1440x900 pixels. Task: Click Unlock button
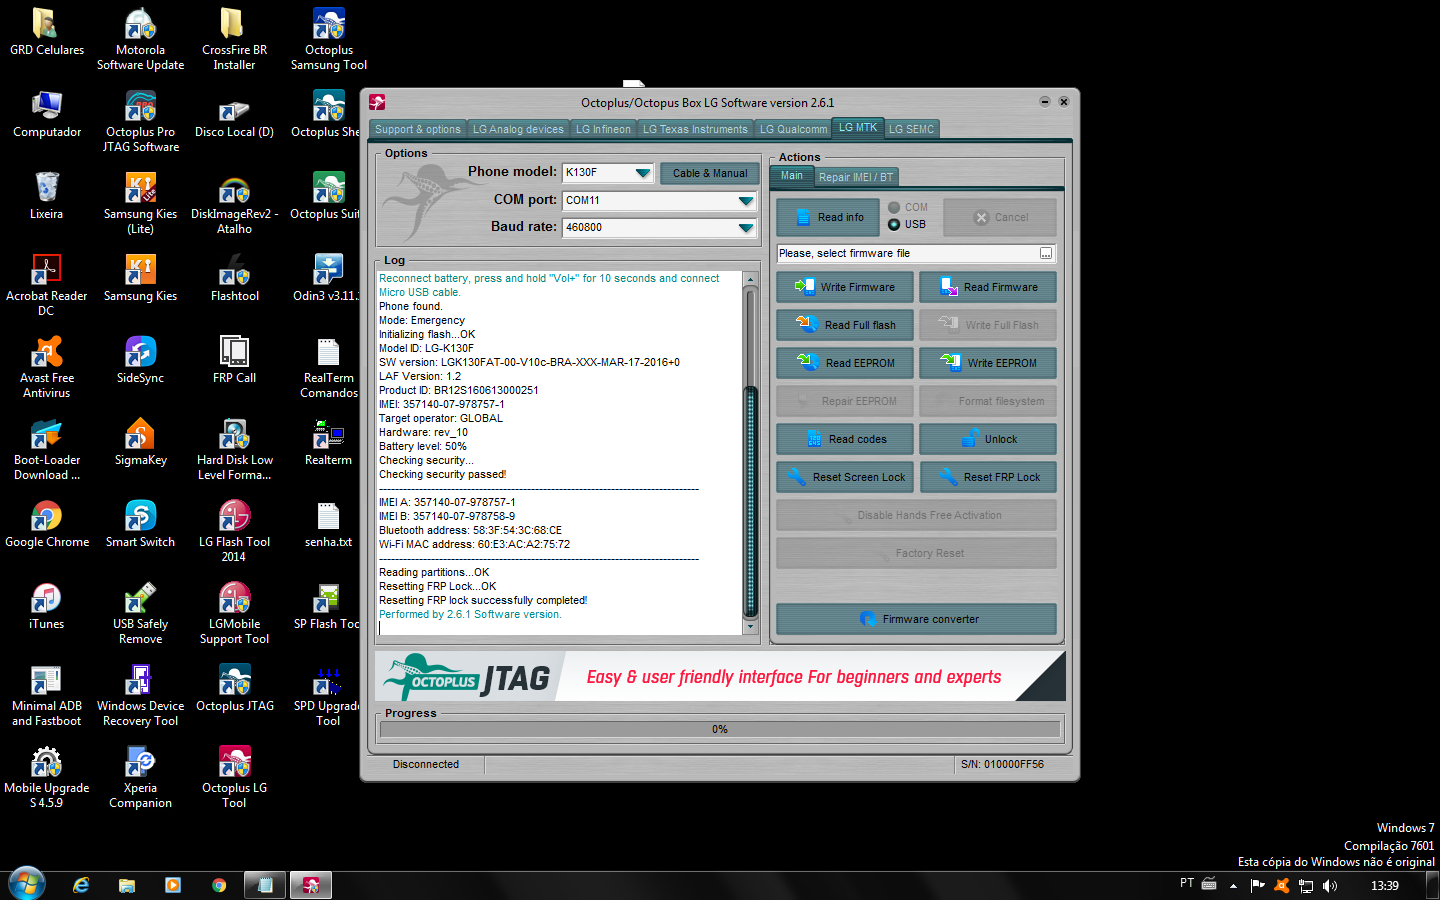click(x=988, y=439)
